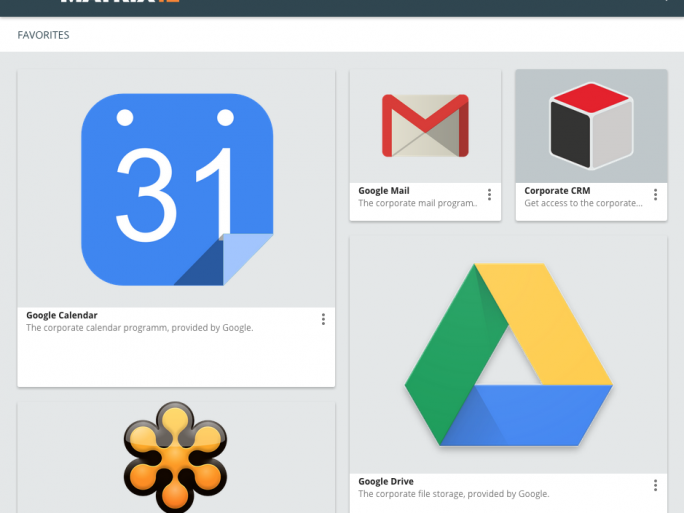Open the Corporate CRM cube icon
684x513 pixels.
click(x=591, y=126)
